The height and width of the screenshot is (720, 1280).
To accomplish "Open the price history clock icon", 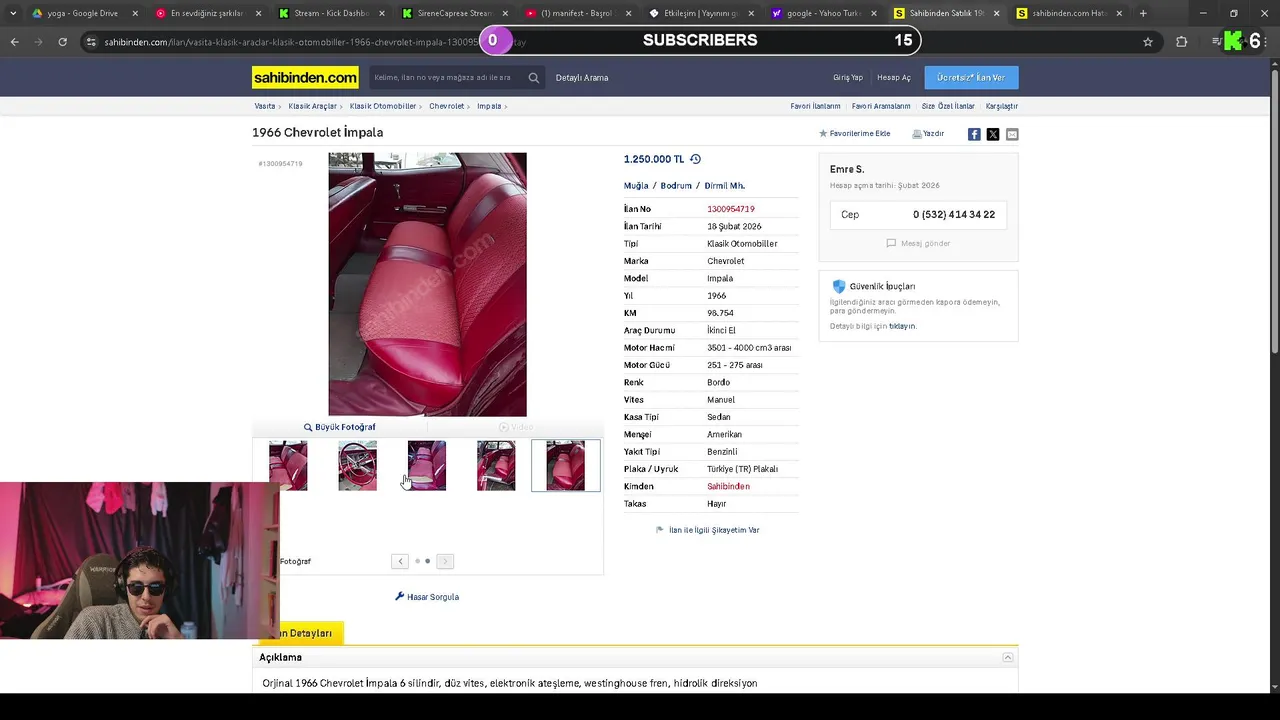I will (x=696, y=159).
